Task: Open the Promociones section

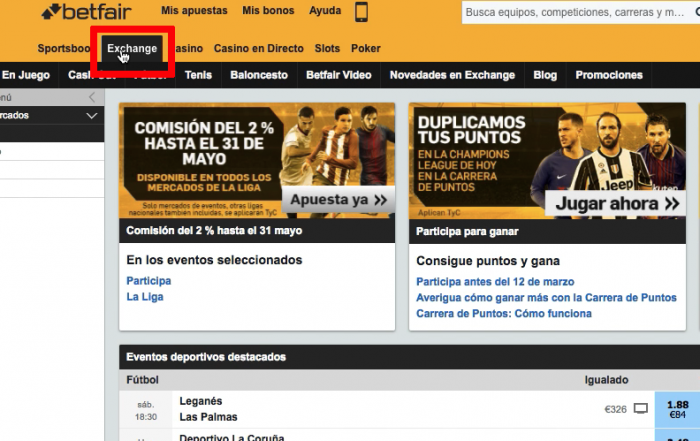Action: point(609,75)
